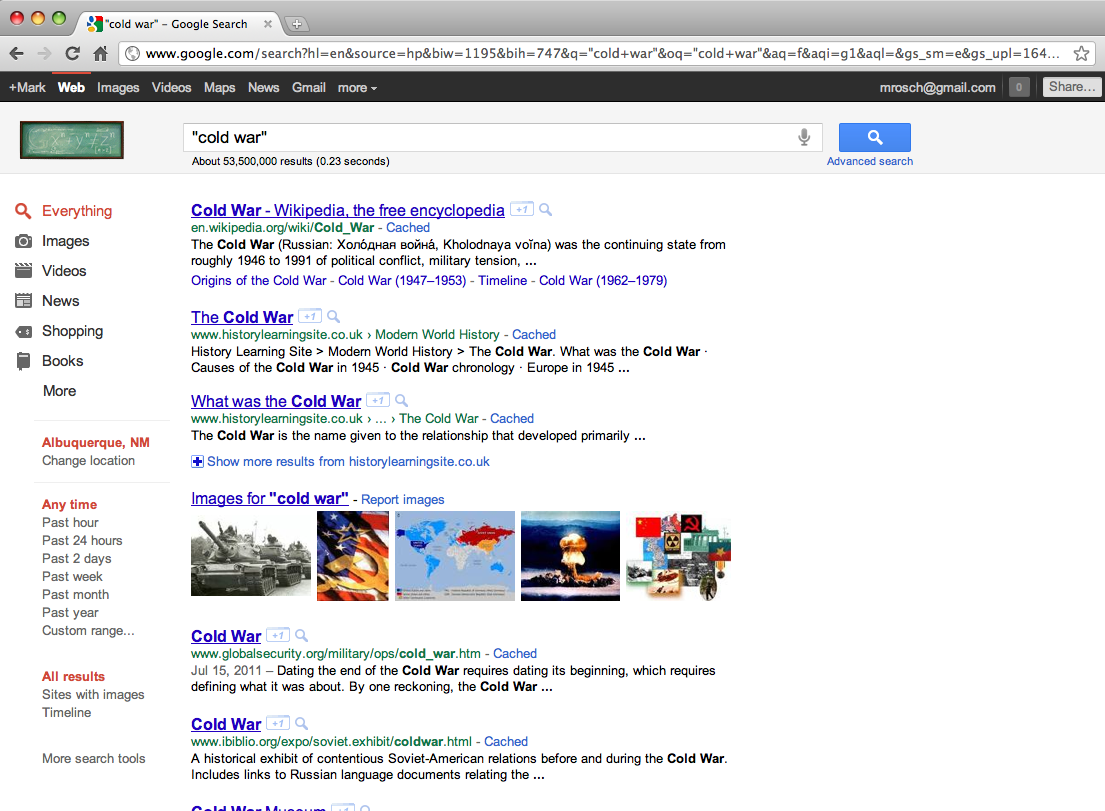Image resolution: width=1105 pixels, height=811 pixels.
Task: Open the flags and hammer-sickle thumbnail
Action: tap(352, 556)
